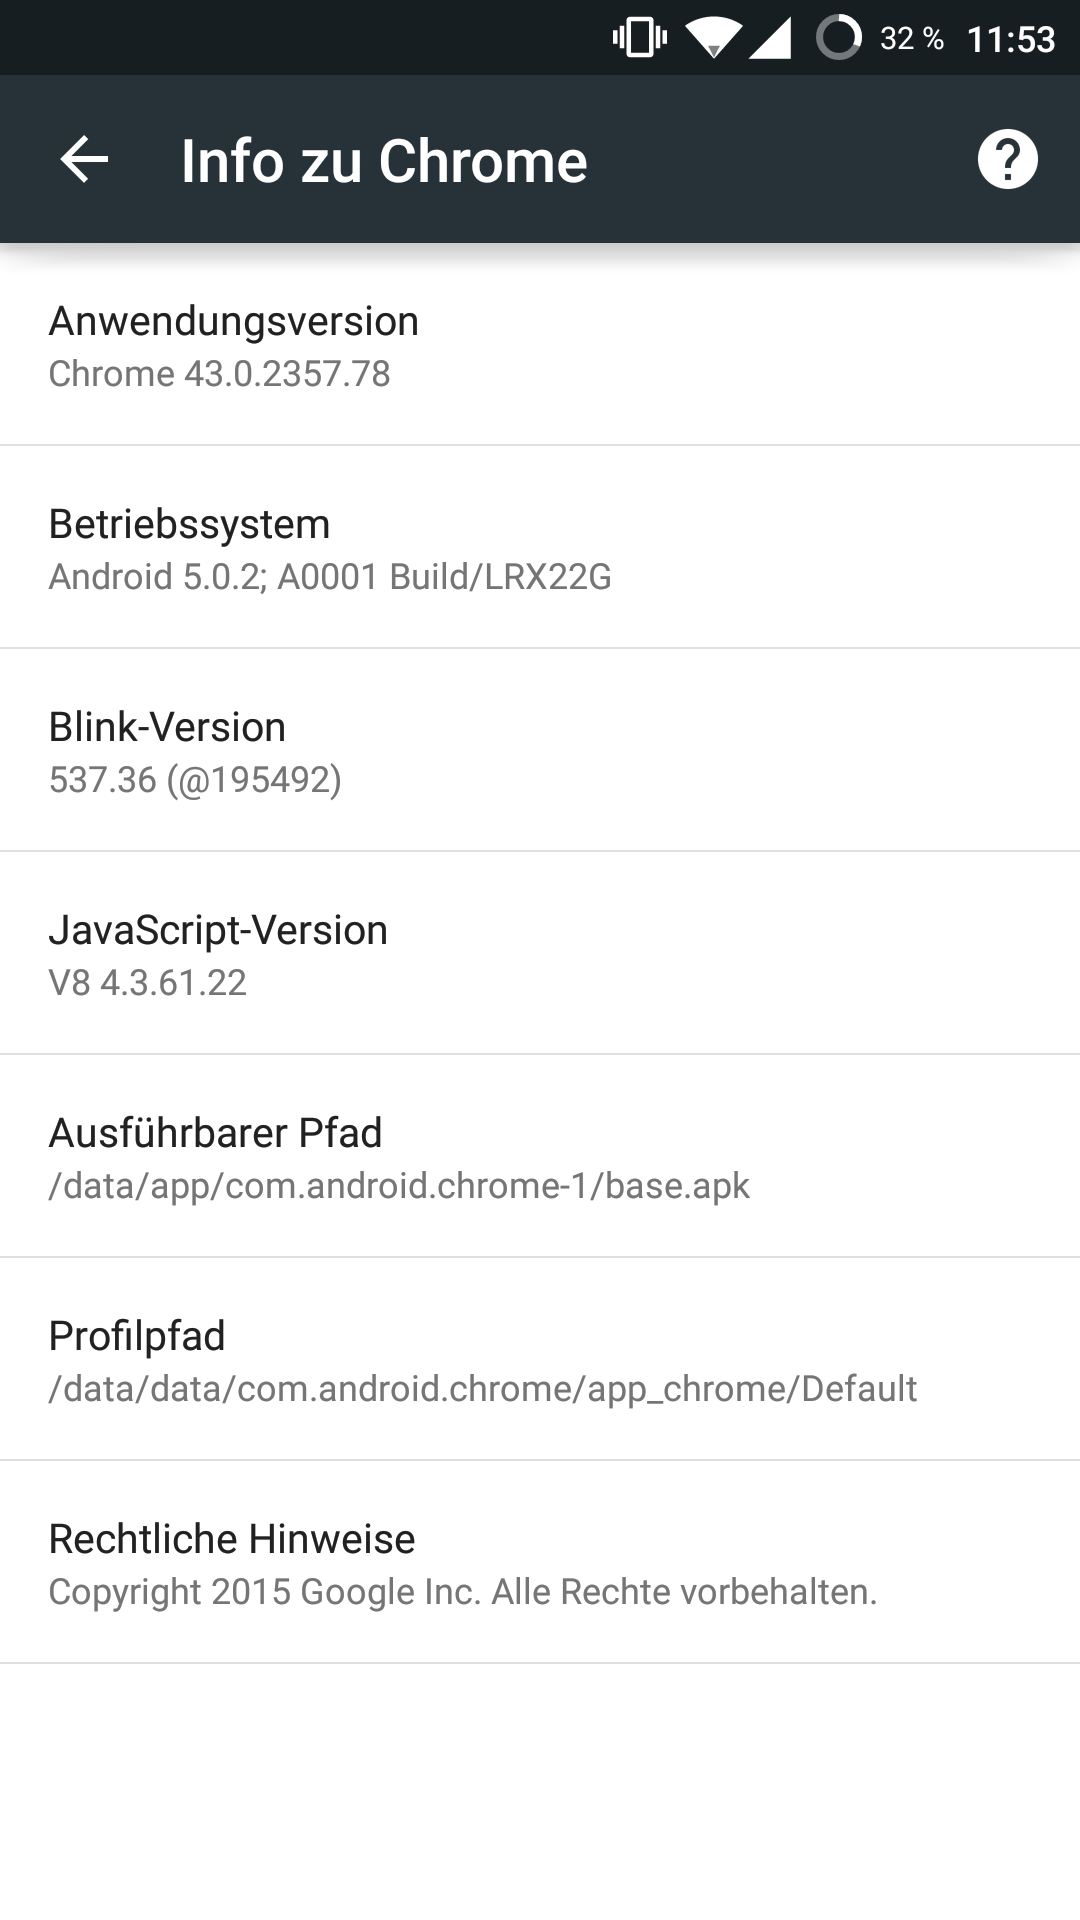
Task: Select the Betriebssystem entry
Action: coord(540,548)
